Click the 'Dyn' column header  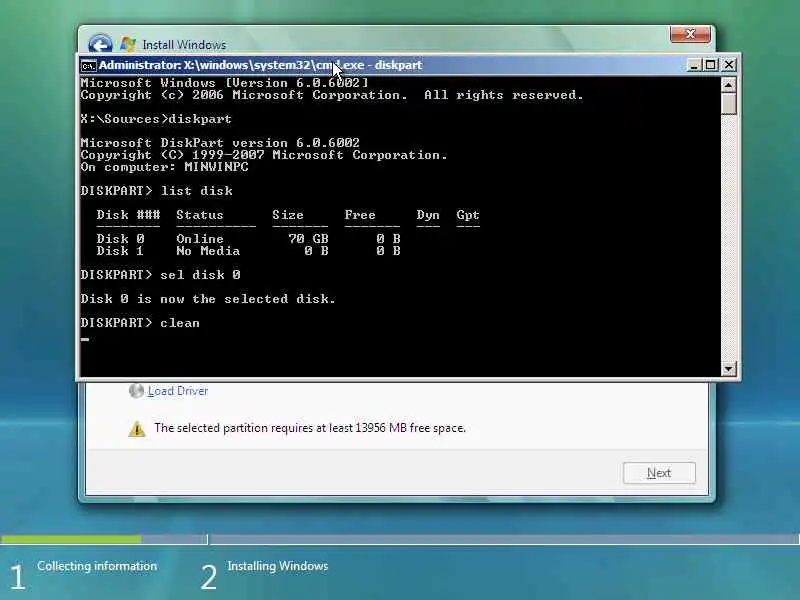coord(428,215)
